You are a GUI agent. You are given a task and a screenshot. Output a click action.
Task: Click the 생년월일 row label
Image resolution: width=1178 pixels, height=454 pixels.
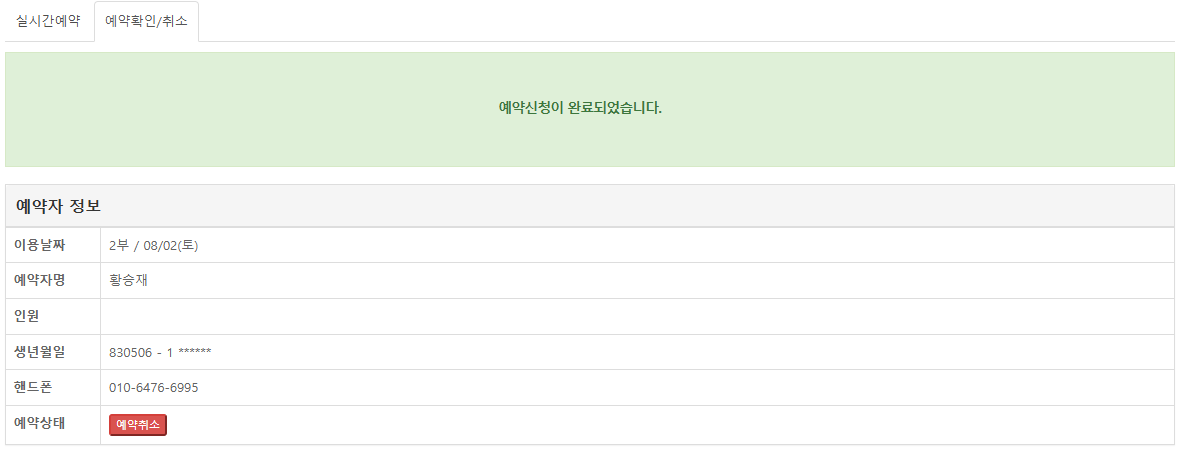[x=40, y=352]
